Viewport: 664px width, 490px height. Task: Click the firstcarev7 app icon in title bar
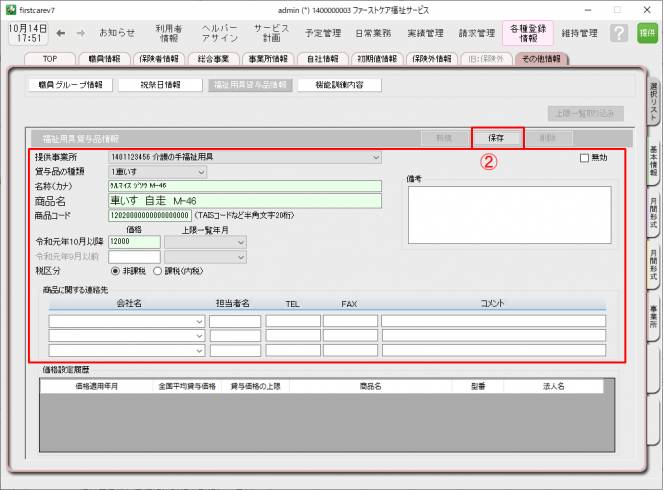(x=10, y=7)
